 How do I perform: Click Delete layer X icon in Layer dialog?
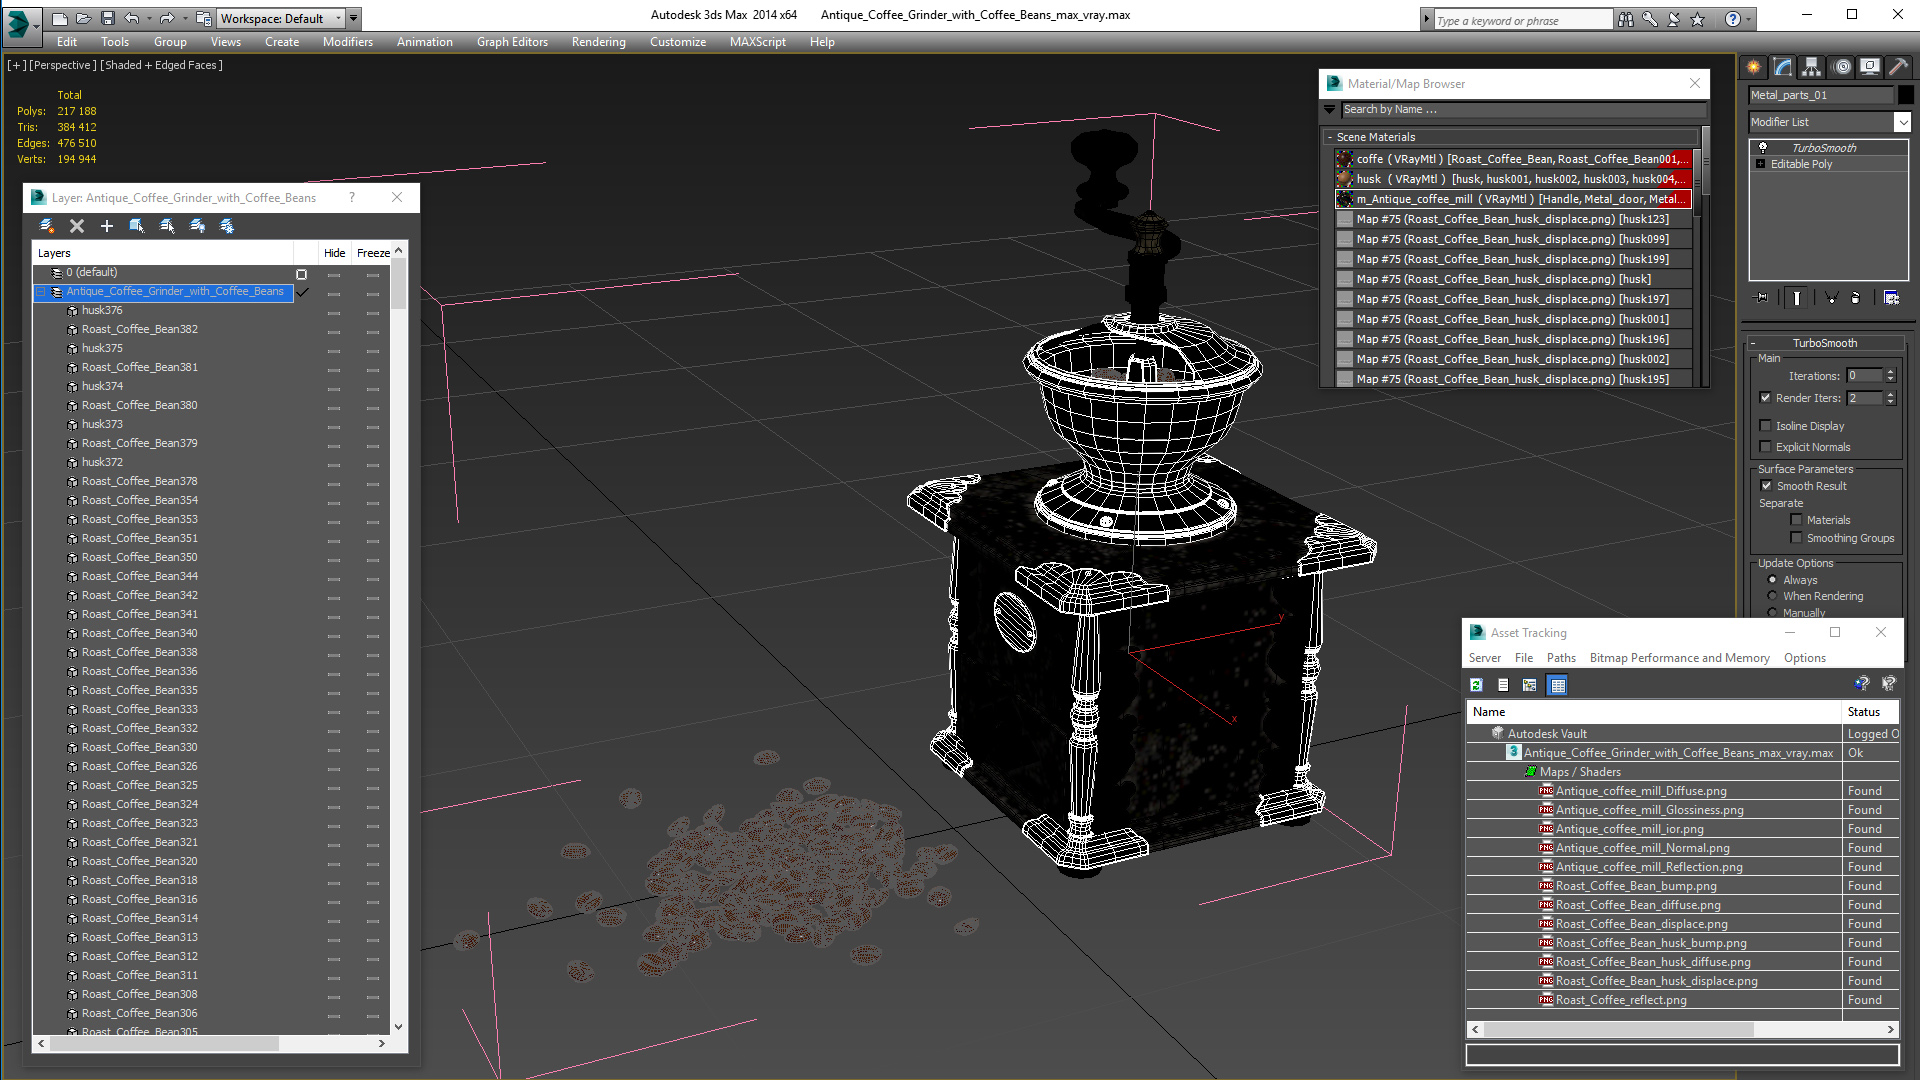click(77, 226)
